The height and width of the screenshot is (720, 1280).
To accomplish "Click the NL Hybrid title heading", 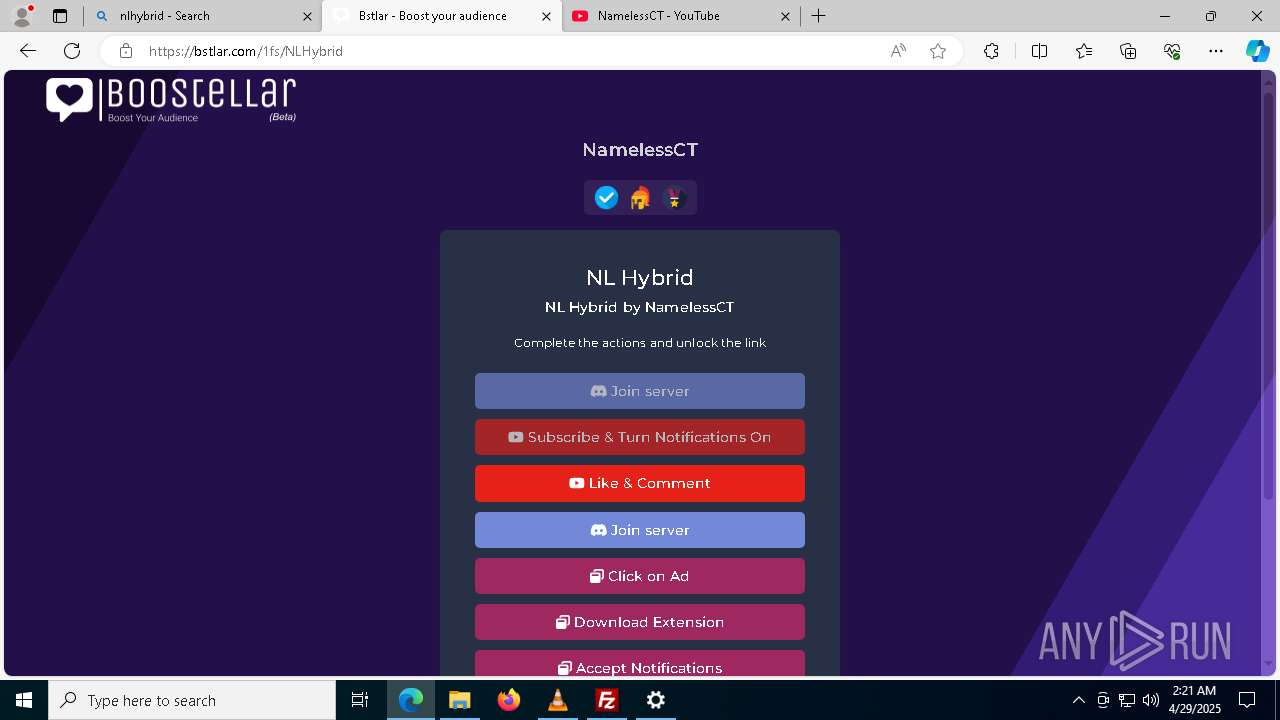I will pyautogui.click(x=640, y=277).
